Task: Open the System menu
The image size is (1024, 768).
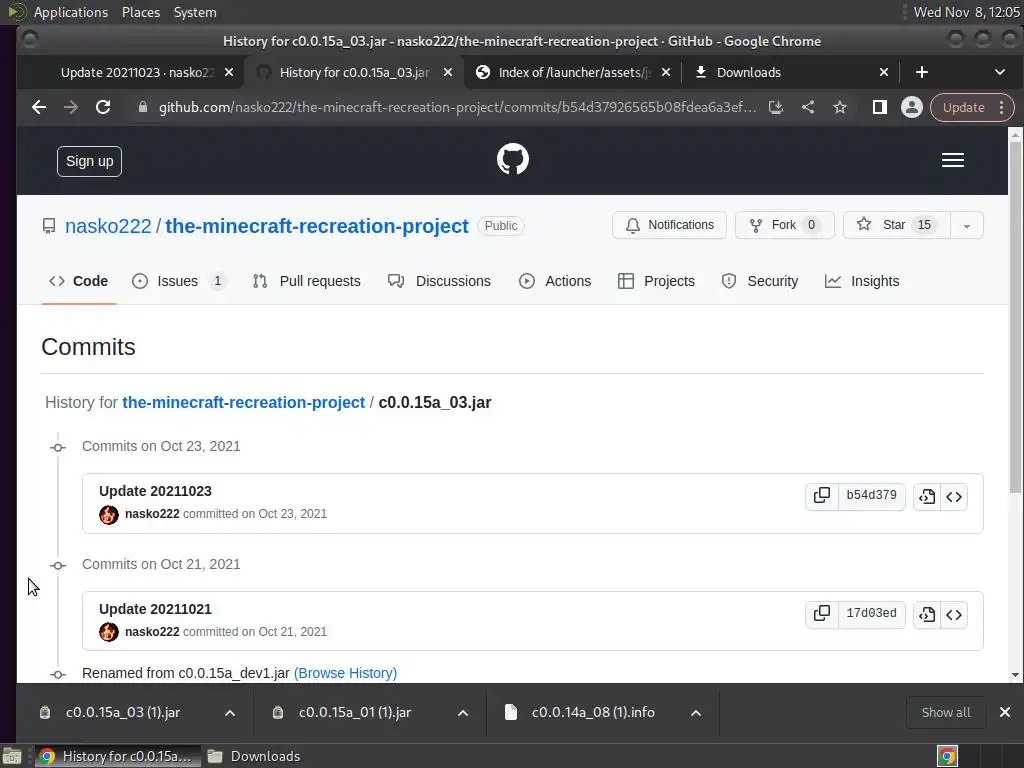Action: coord(195,12)
